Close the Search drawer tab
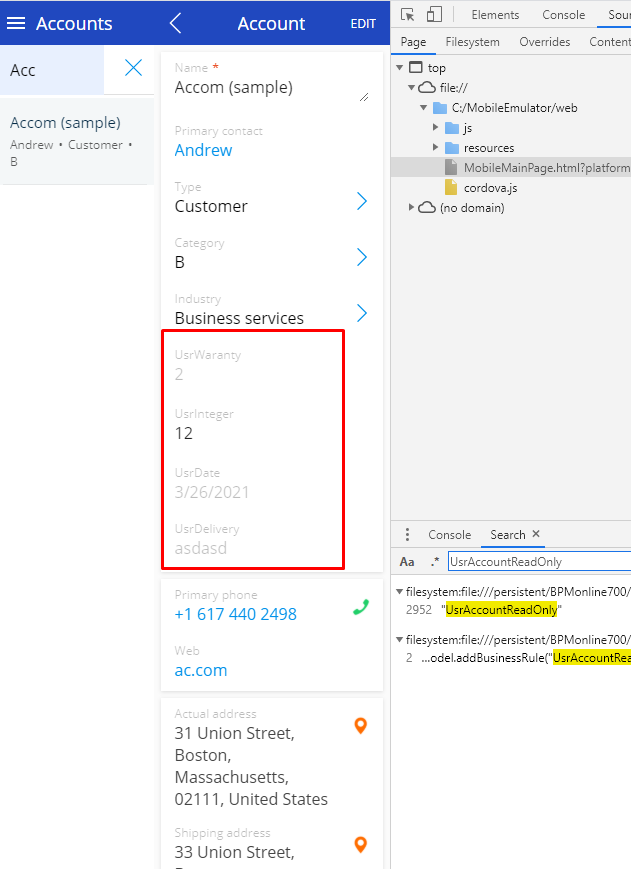Image resolution: width=631 pixels, height=869 pixels. pyautogui.click(x=536, y=534)
